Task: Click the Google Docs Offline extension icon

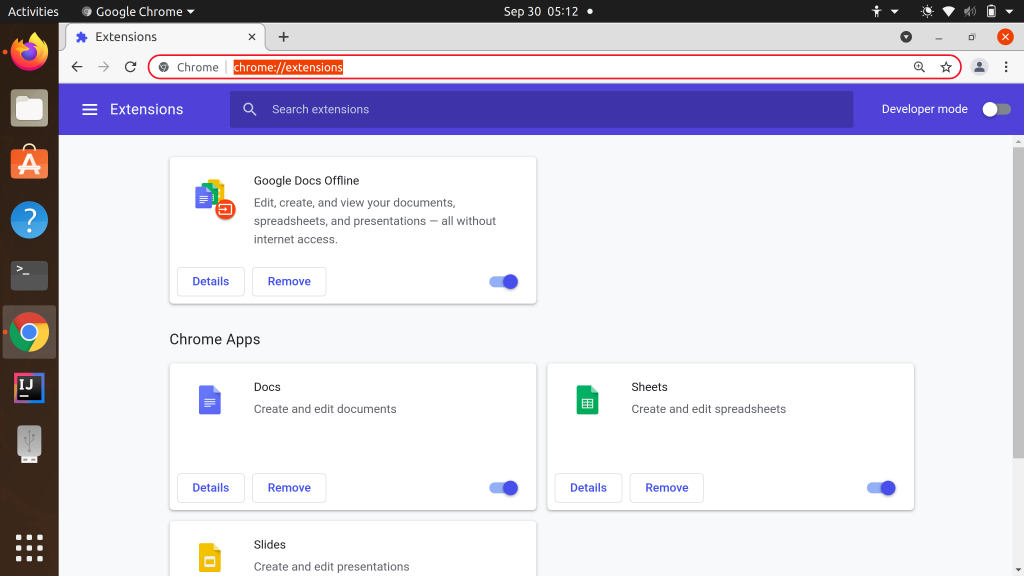Action: point(210,197)
